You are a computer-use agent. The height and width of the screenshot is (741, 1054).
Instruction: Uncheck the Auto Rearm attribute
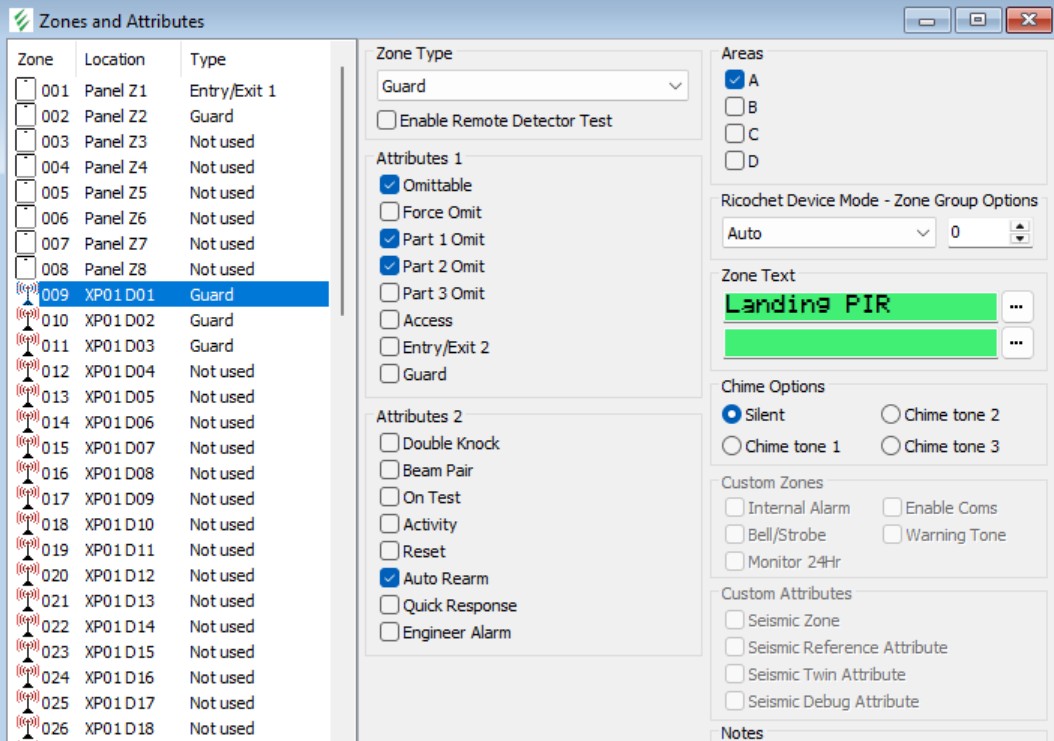[389, 578]
